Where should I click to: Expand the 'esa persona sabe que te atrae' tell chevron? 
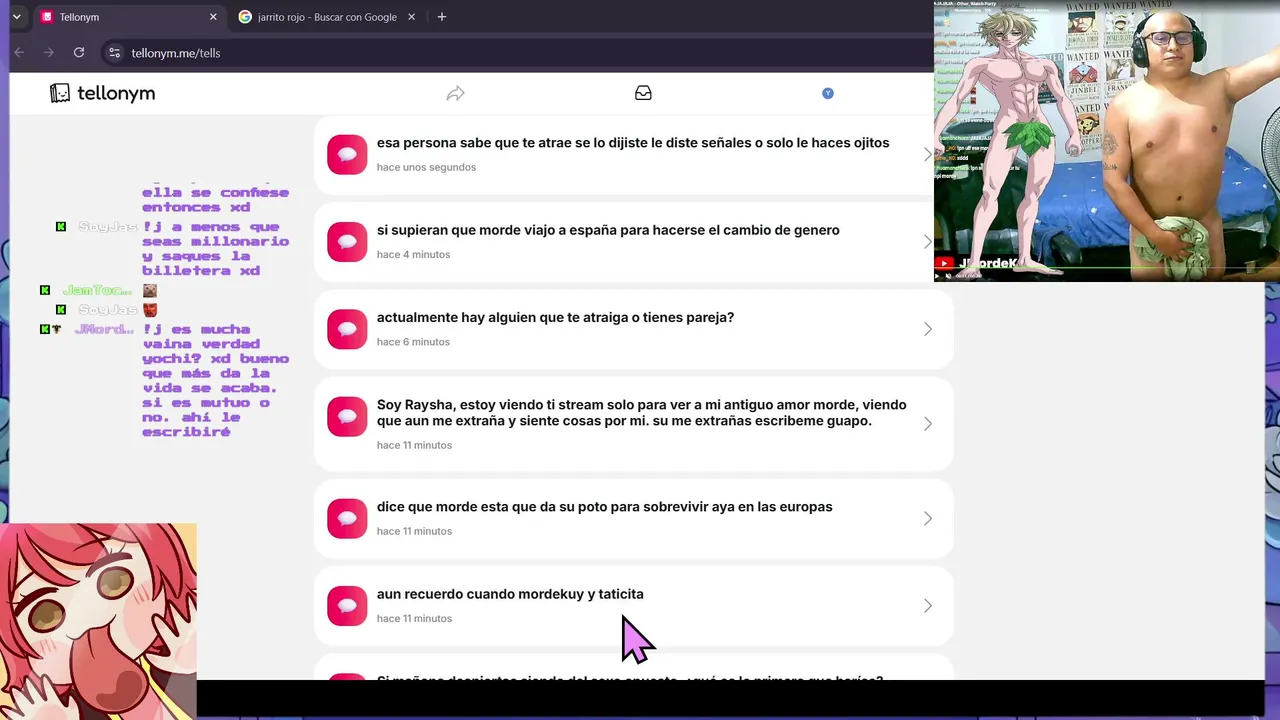928,154
